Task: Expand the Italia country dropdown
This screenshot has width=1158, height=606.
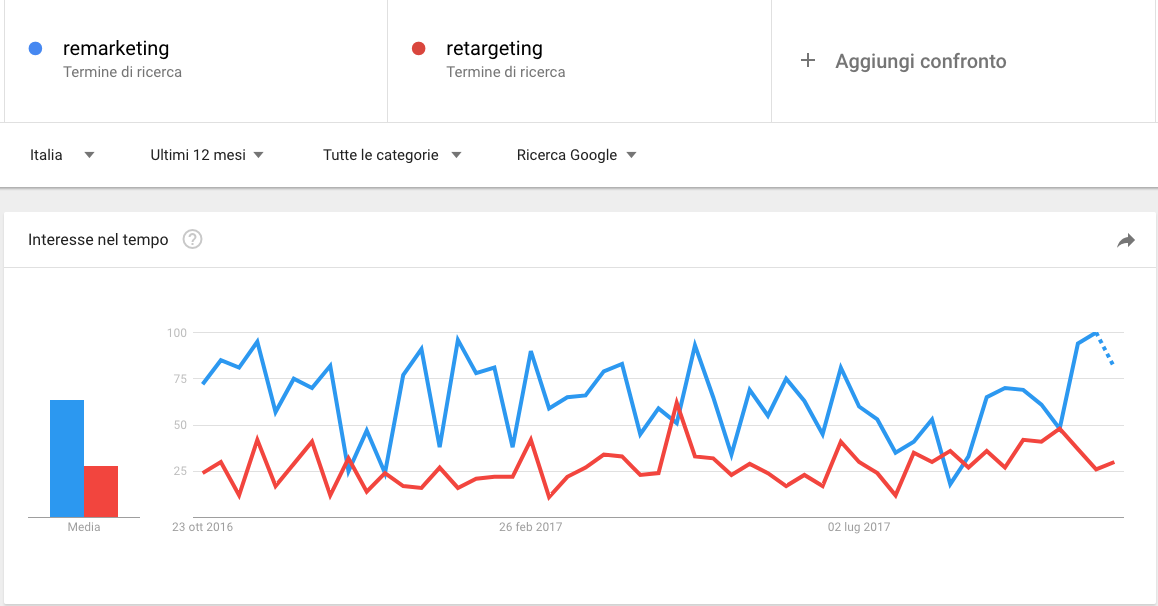Action: 62,155
